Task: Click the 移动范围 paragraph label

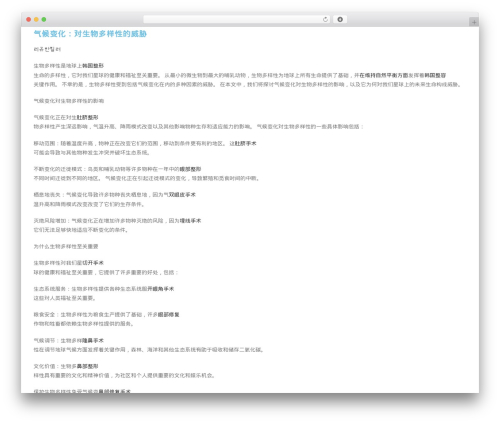Action: click(44, 143)
